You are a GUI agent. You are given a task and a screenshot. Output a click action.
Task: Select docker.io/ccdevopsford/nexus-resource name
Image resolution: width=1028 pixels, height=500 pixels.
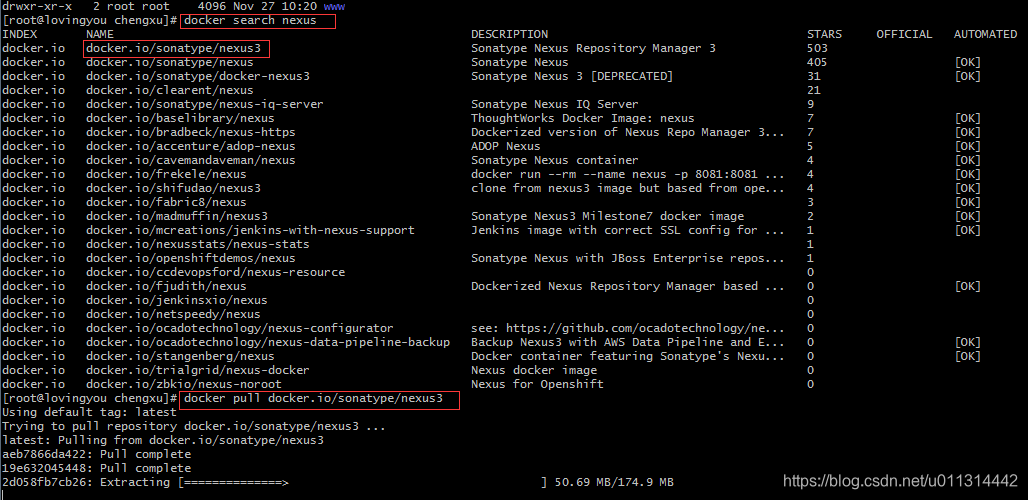tap(215, 272)
